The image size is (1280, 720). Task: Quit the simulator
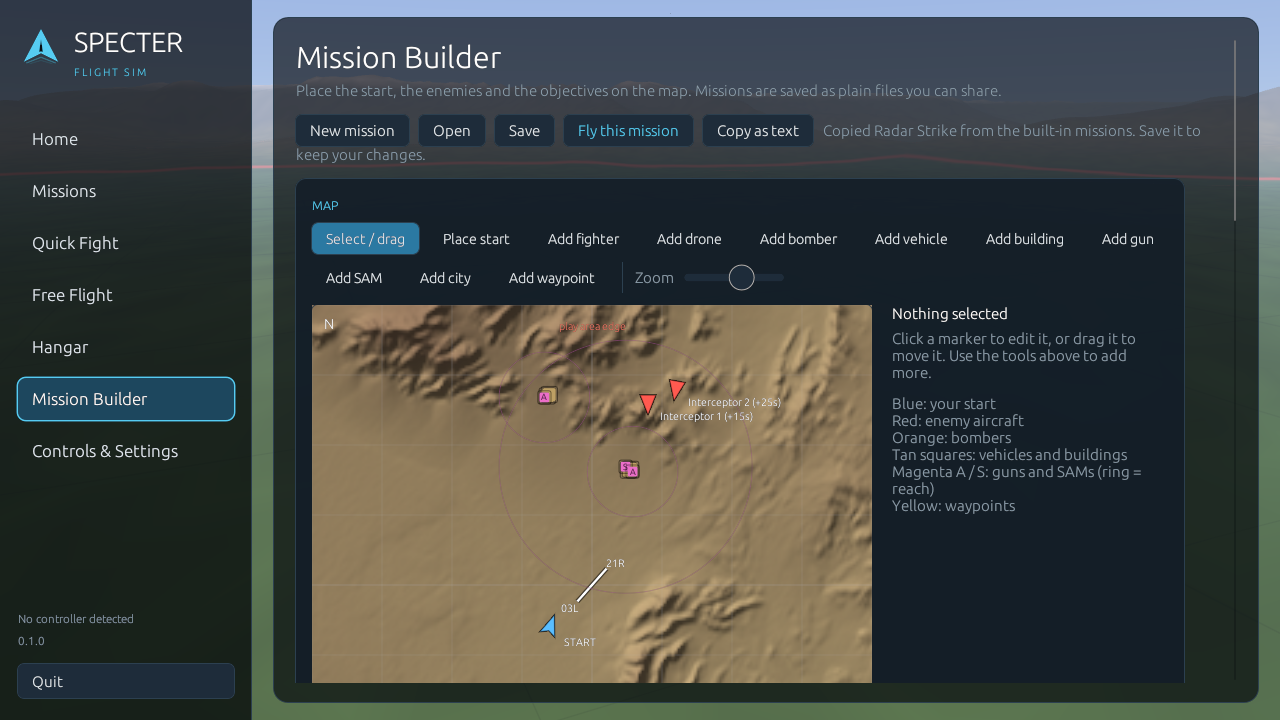[x=126, y=681]
